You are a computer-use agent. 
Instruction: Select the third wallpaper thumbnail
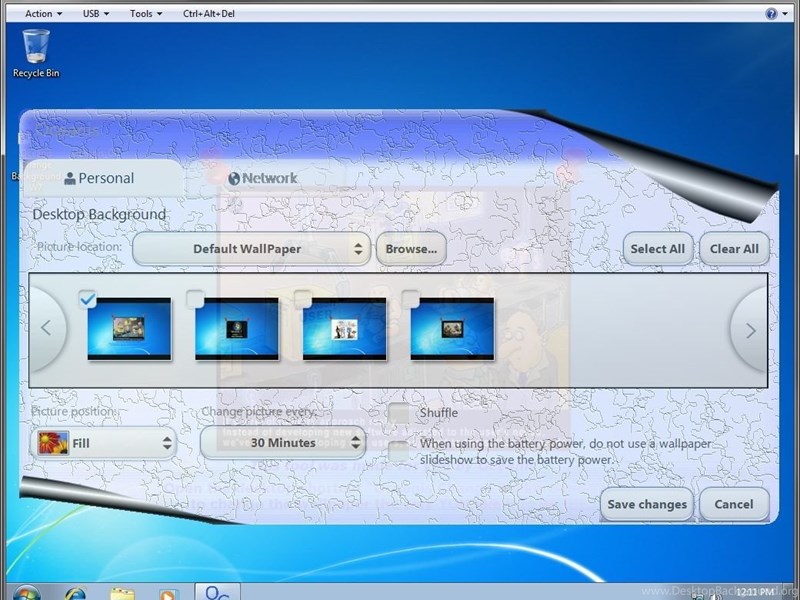(x=344, y=329)
